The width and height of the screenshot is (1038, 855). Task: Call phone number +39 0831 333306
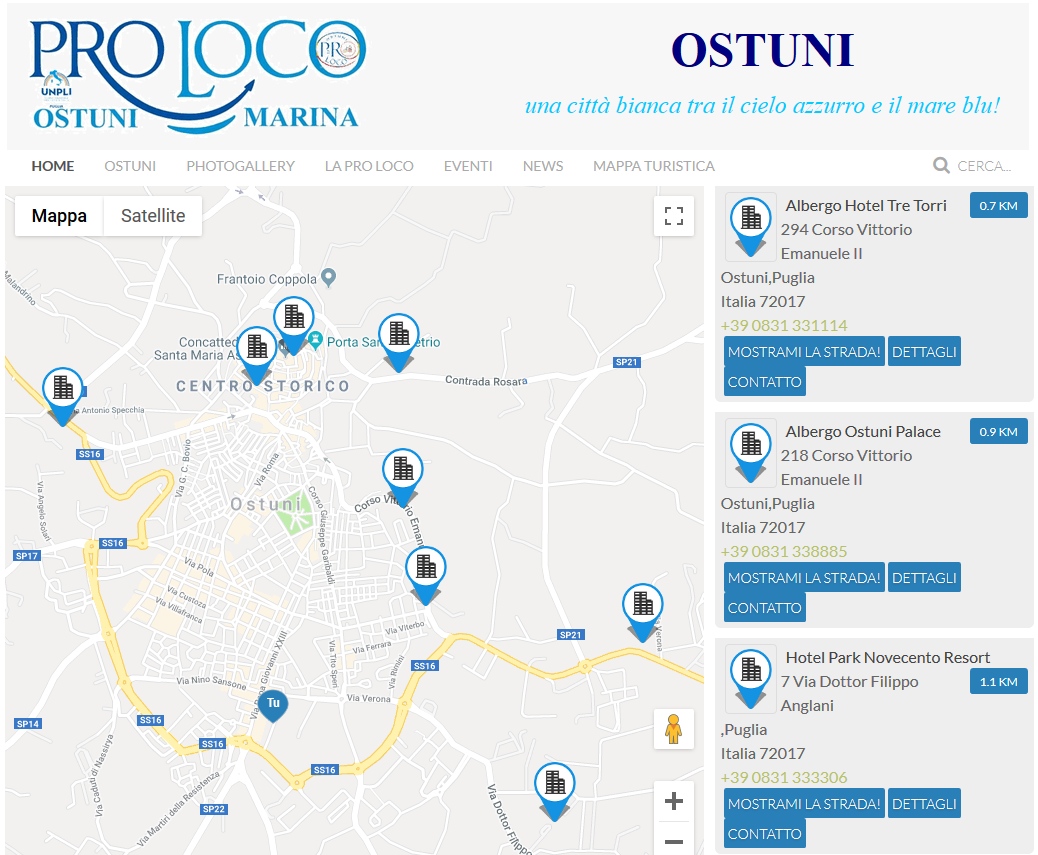[x=784, y=777]
